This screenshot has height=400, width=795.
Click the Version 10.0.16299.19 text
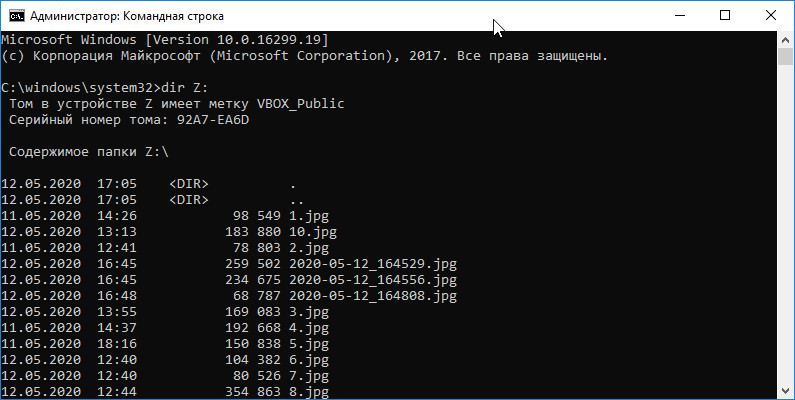click(x=239, y=40)
